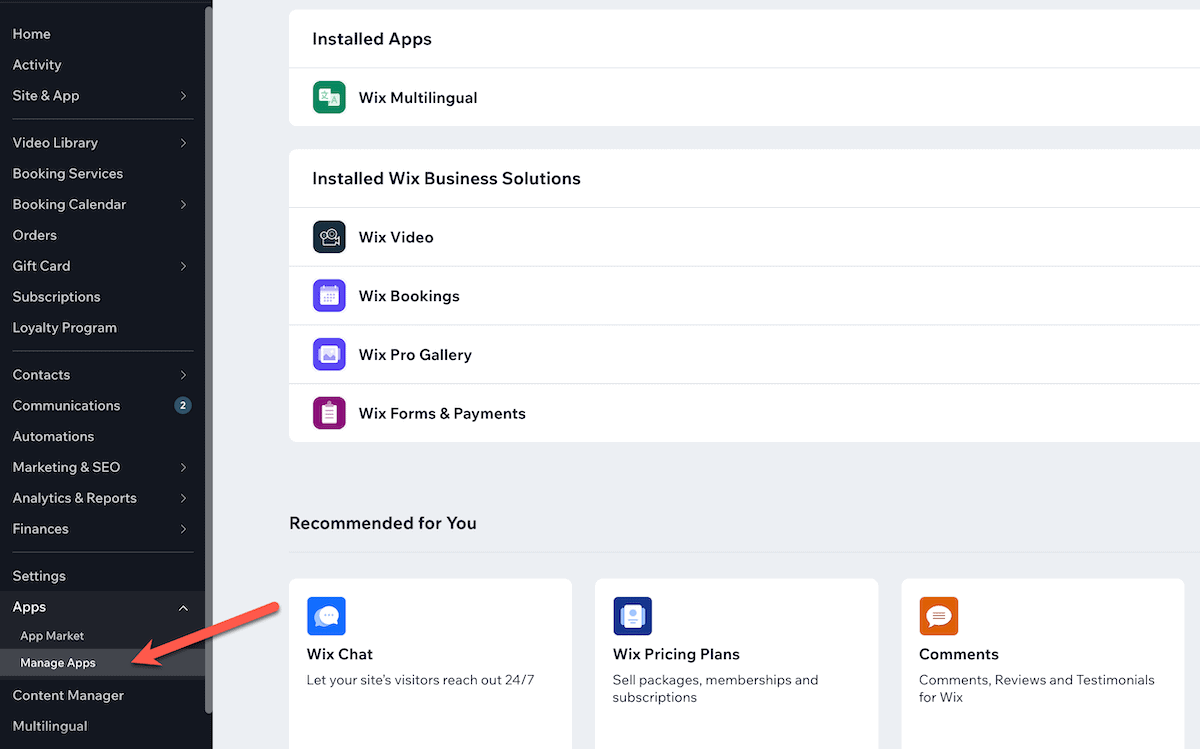Open Home in the sidebar
1200x749 pixels.
click(x=31, y=34)
